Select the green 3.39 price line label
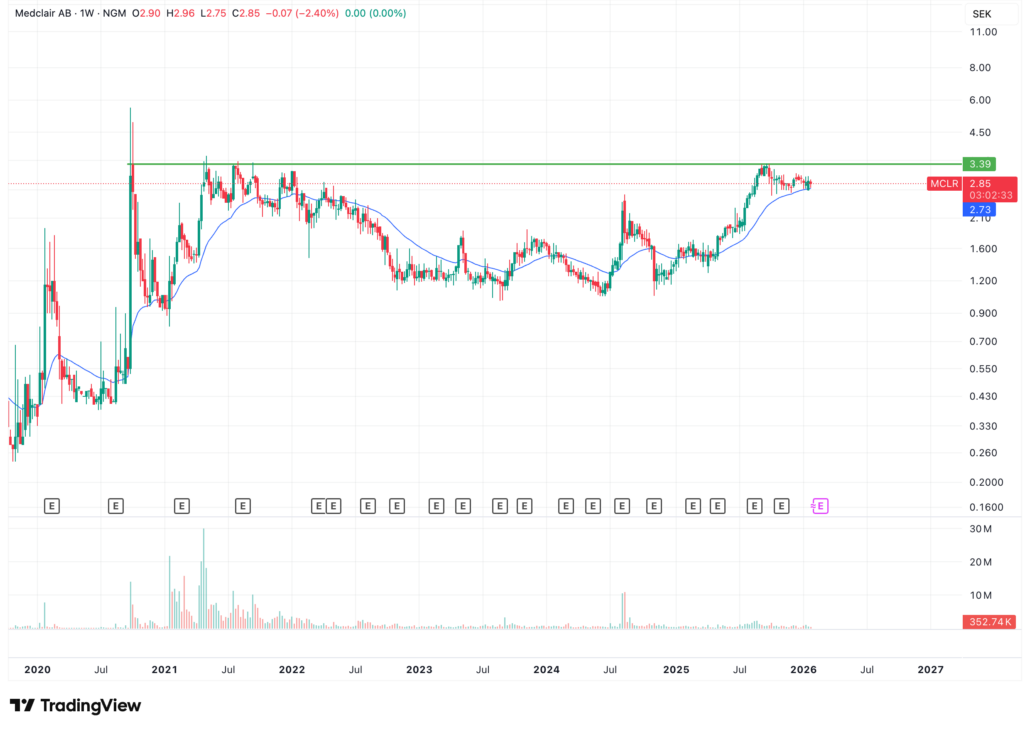The image size is (1030, 730). tap(977, 164)
